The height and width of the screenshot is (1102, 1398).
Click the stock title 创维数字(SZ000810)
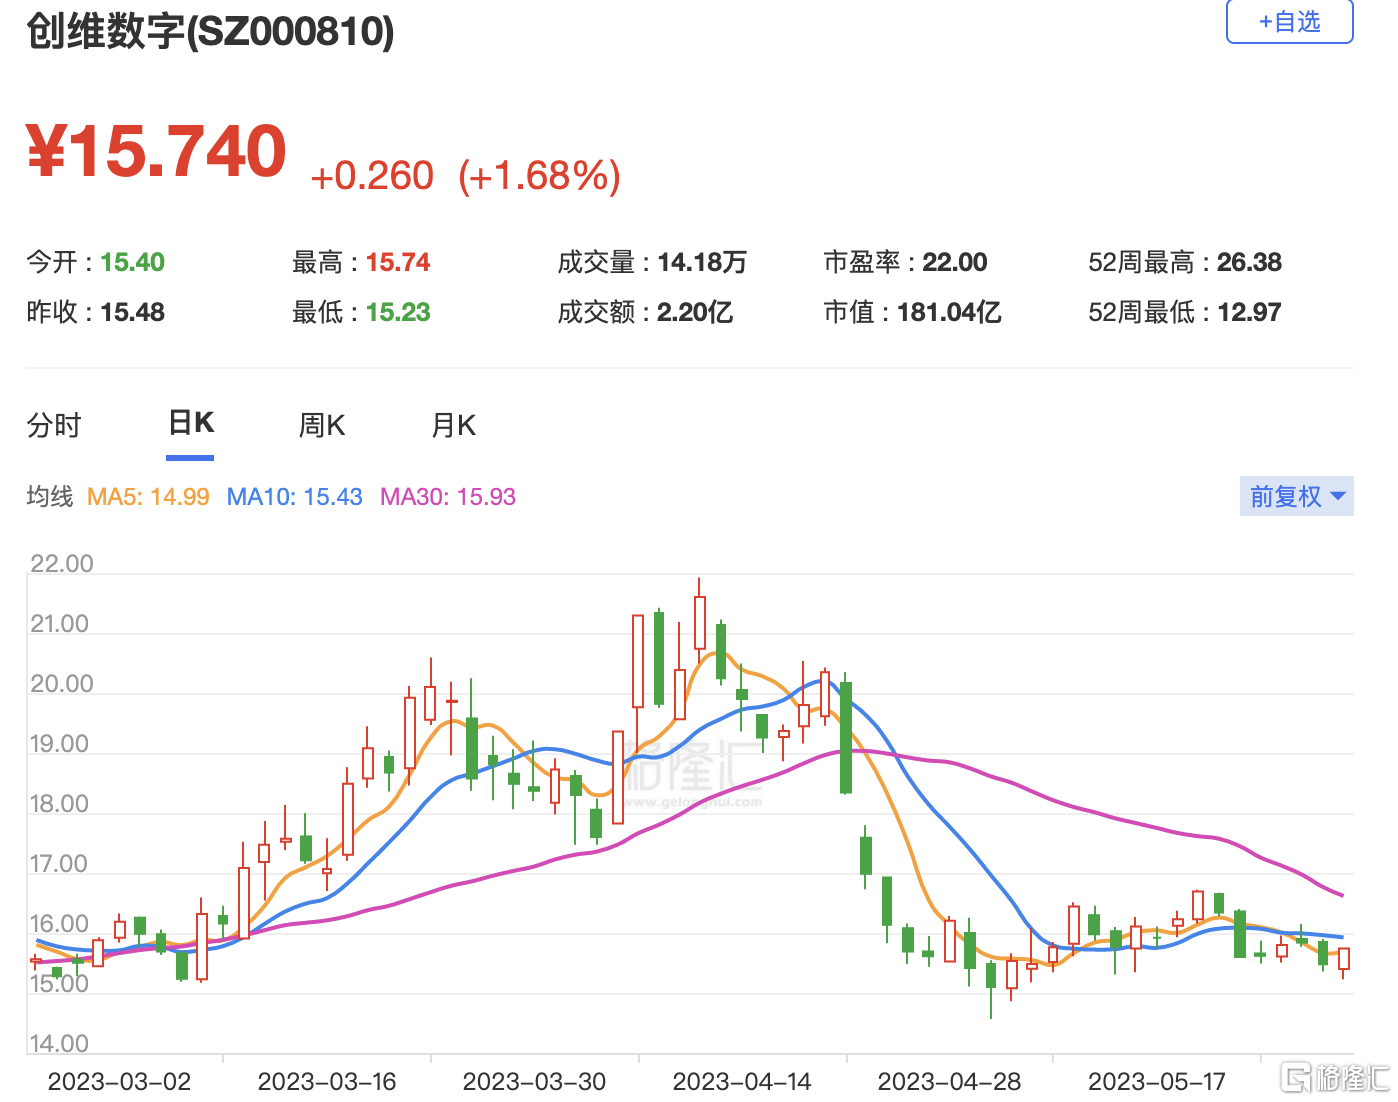[210, 31]
